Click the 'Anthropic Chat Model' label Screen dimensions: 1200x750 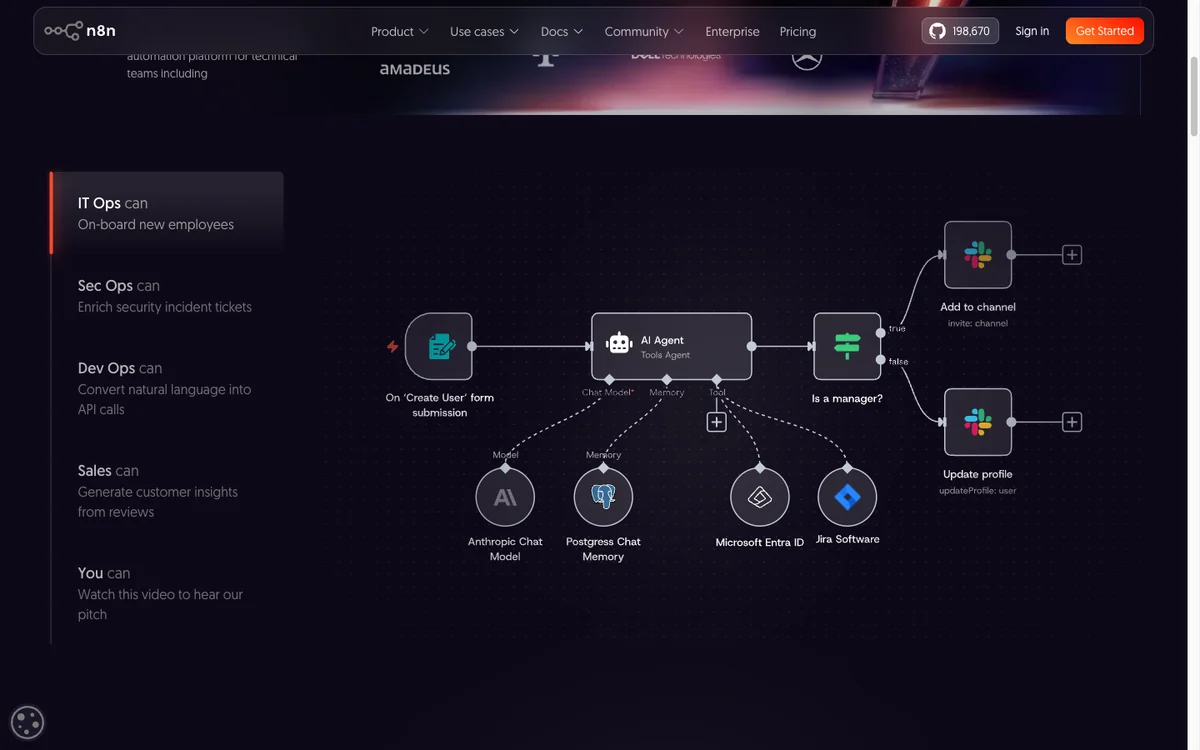(505, 549)
